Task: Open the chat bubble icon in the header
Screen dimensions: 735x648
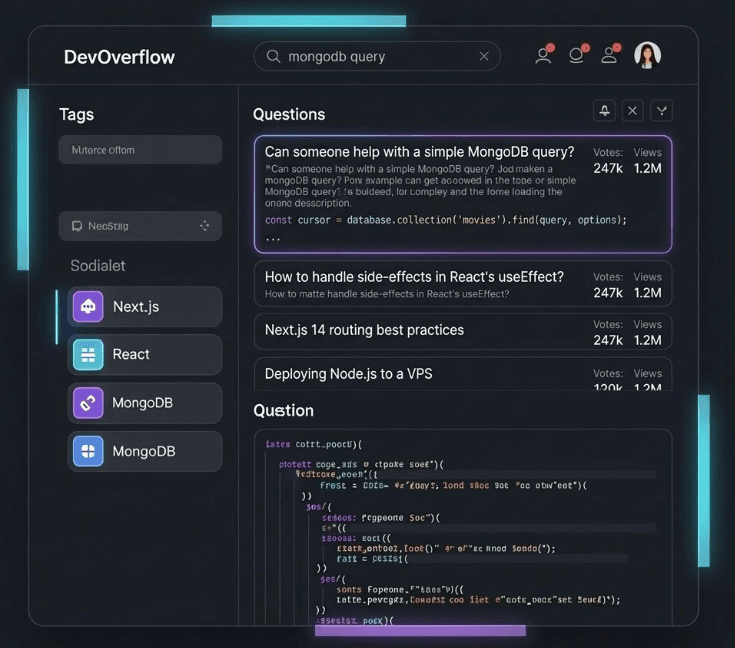Action: [x=577, y=56]
